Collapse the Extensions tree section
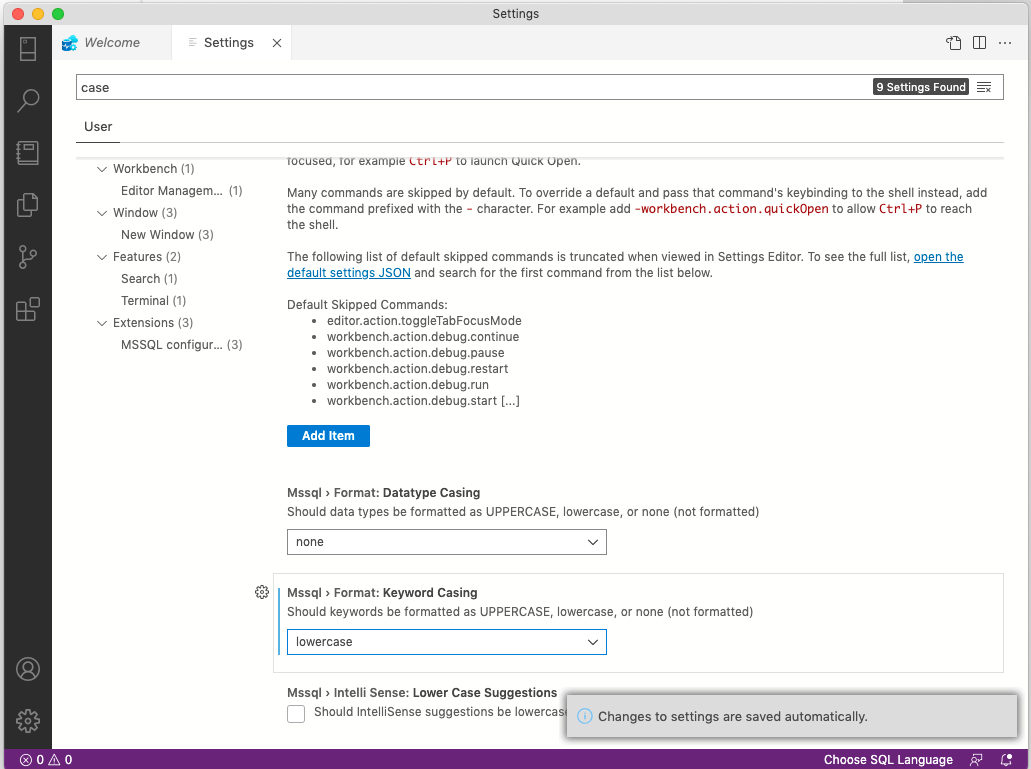Screen dimensions: 1031x769 102,323
